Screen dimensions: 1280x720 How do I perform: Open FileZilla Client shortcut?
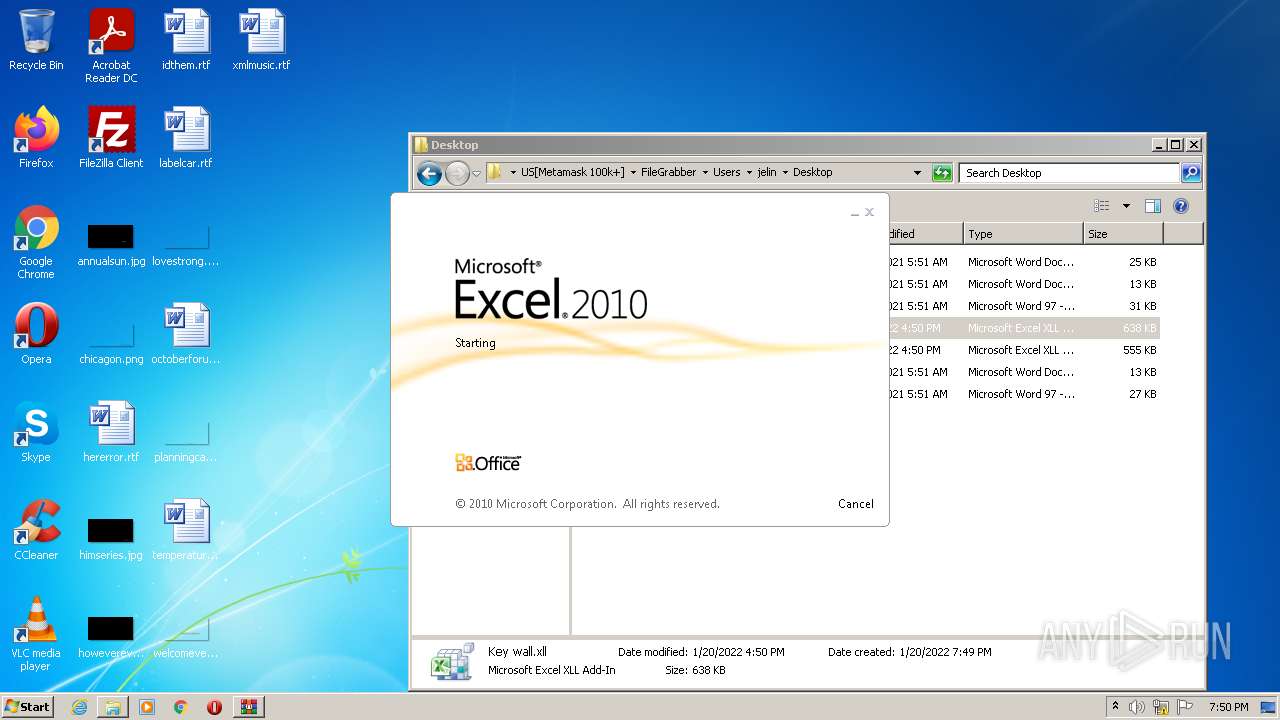point(111,138)
